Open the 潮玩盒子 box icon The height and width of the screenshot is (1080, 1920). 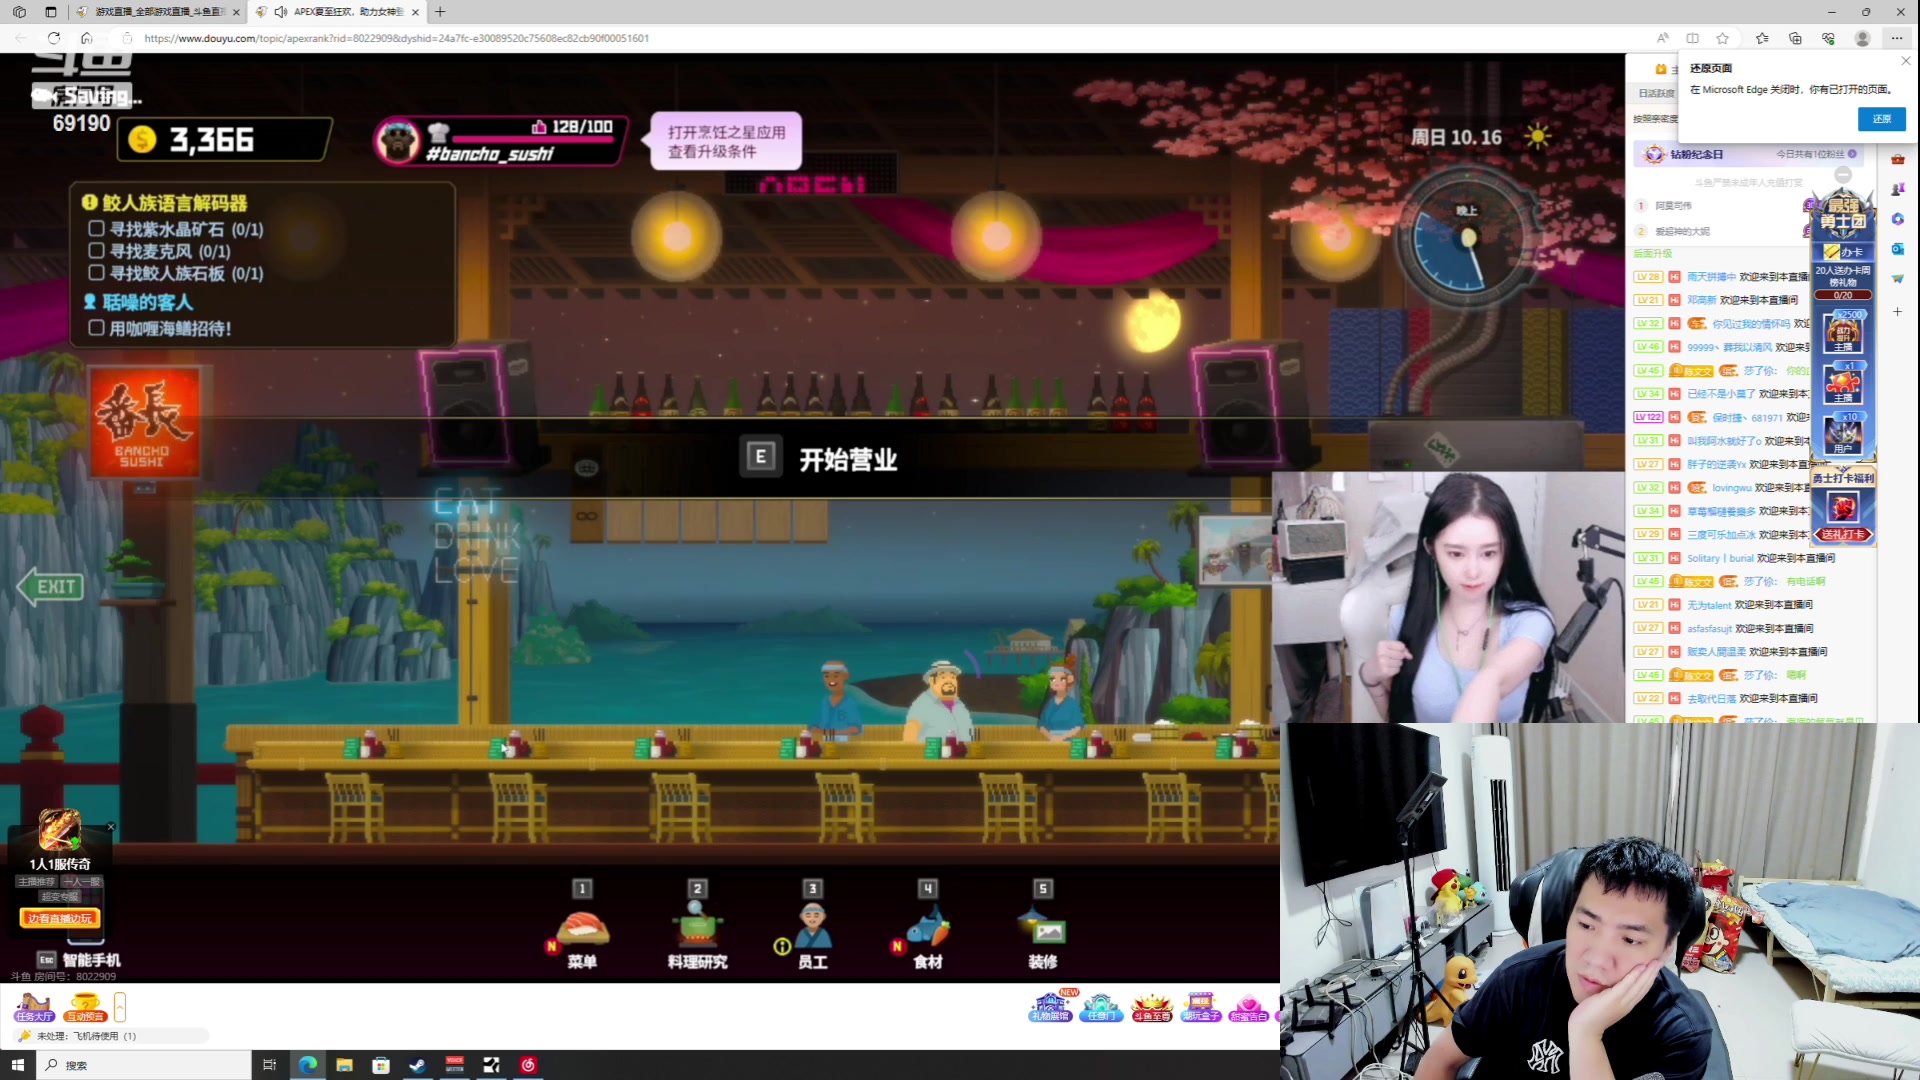tap(1200, 1006)
